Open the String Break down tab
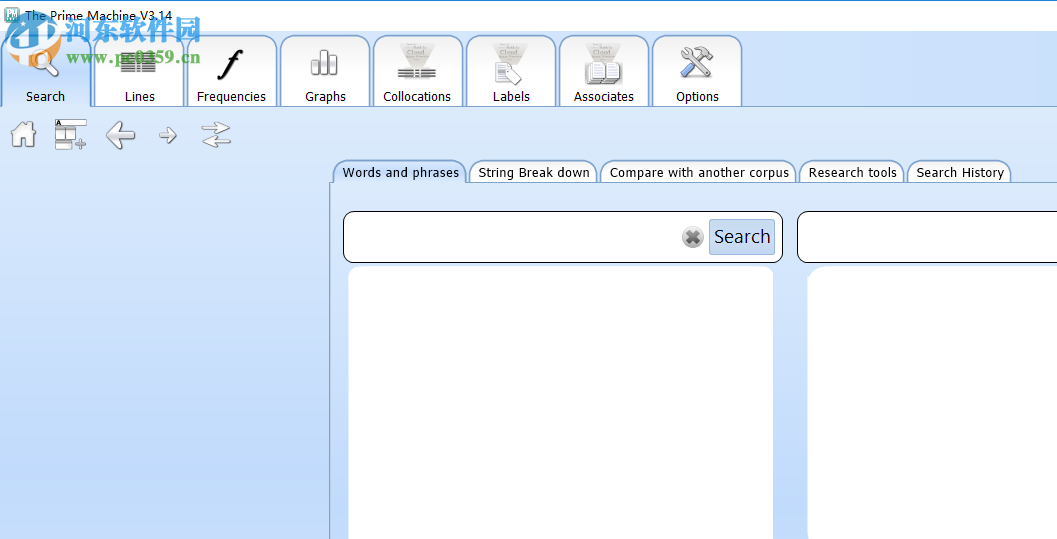 tap(534, 172)
